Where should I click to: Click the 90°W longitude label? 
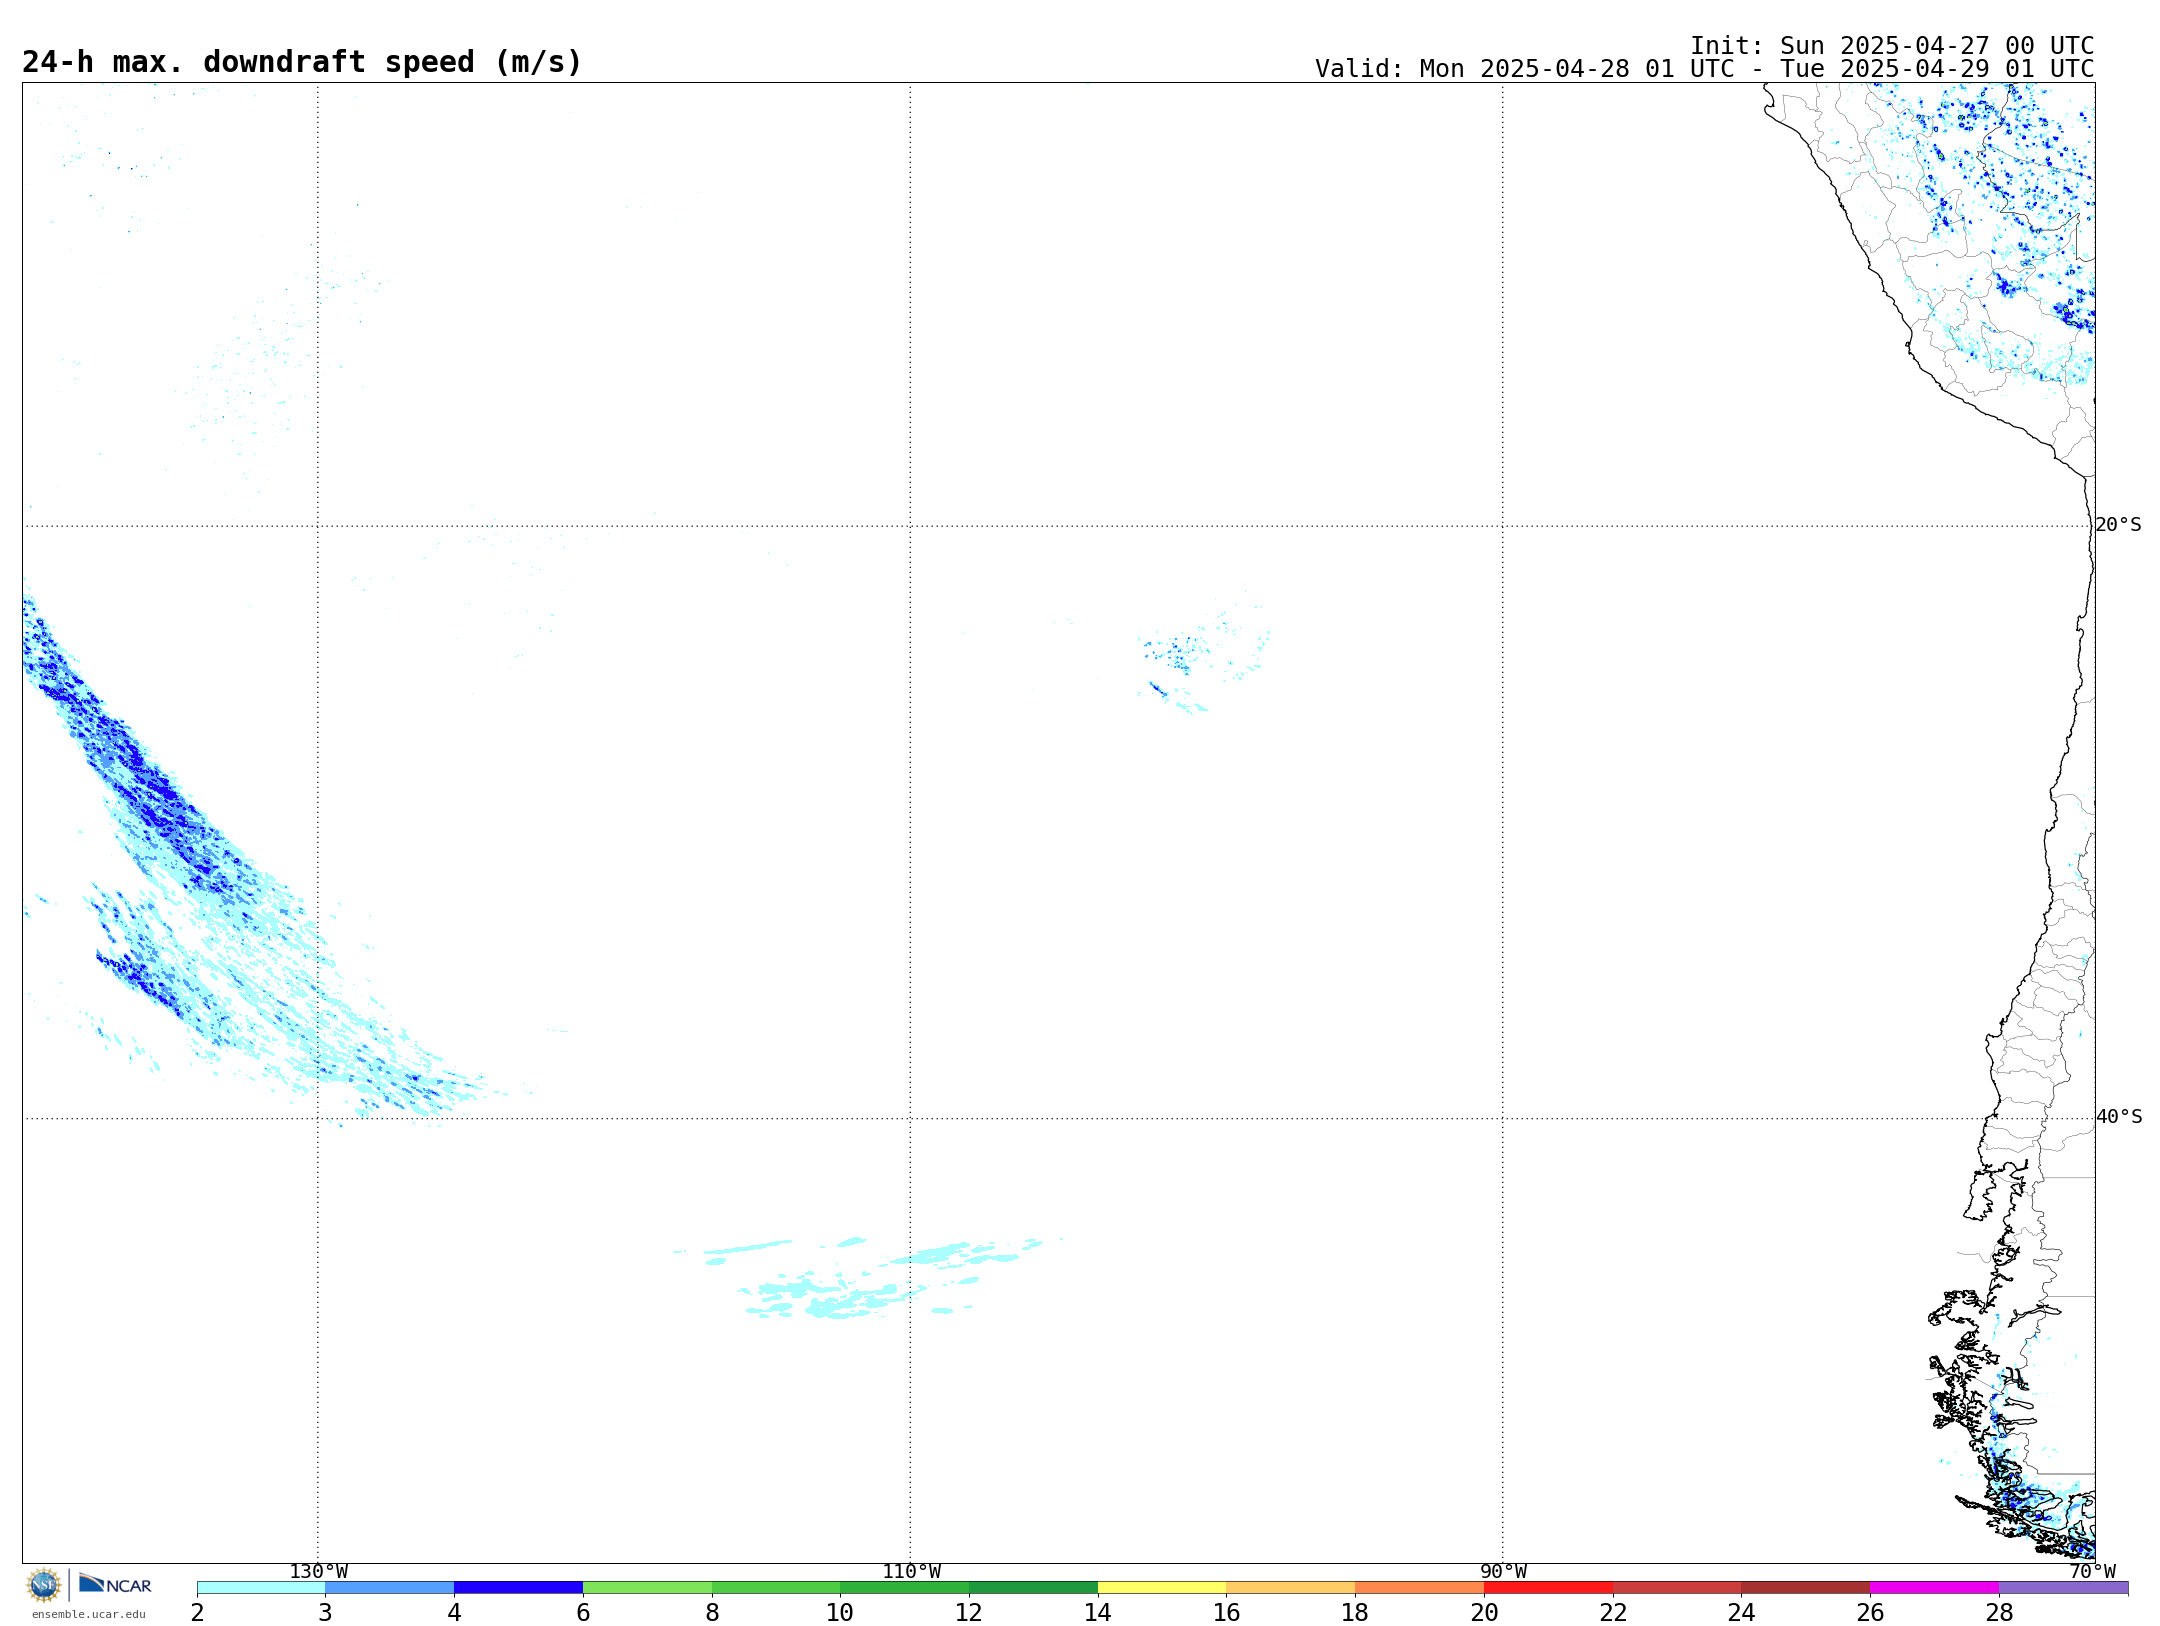pyautogui.click(x=1503, y=1572)
